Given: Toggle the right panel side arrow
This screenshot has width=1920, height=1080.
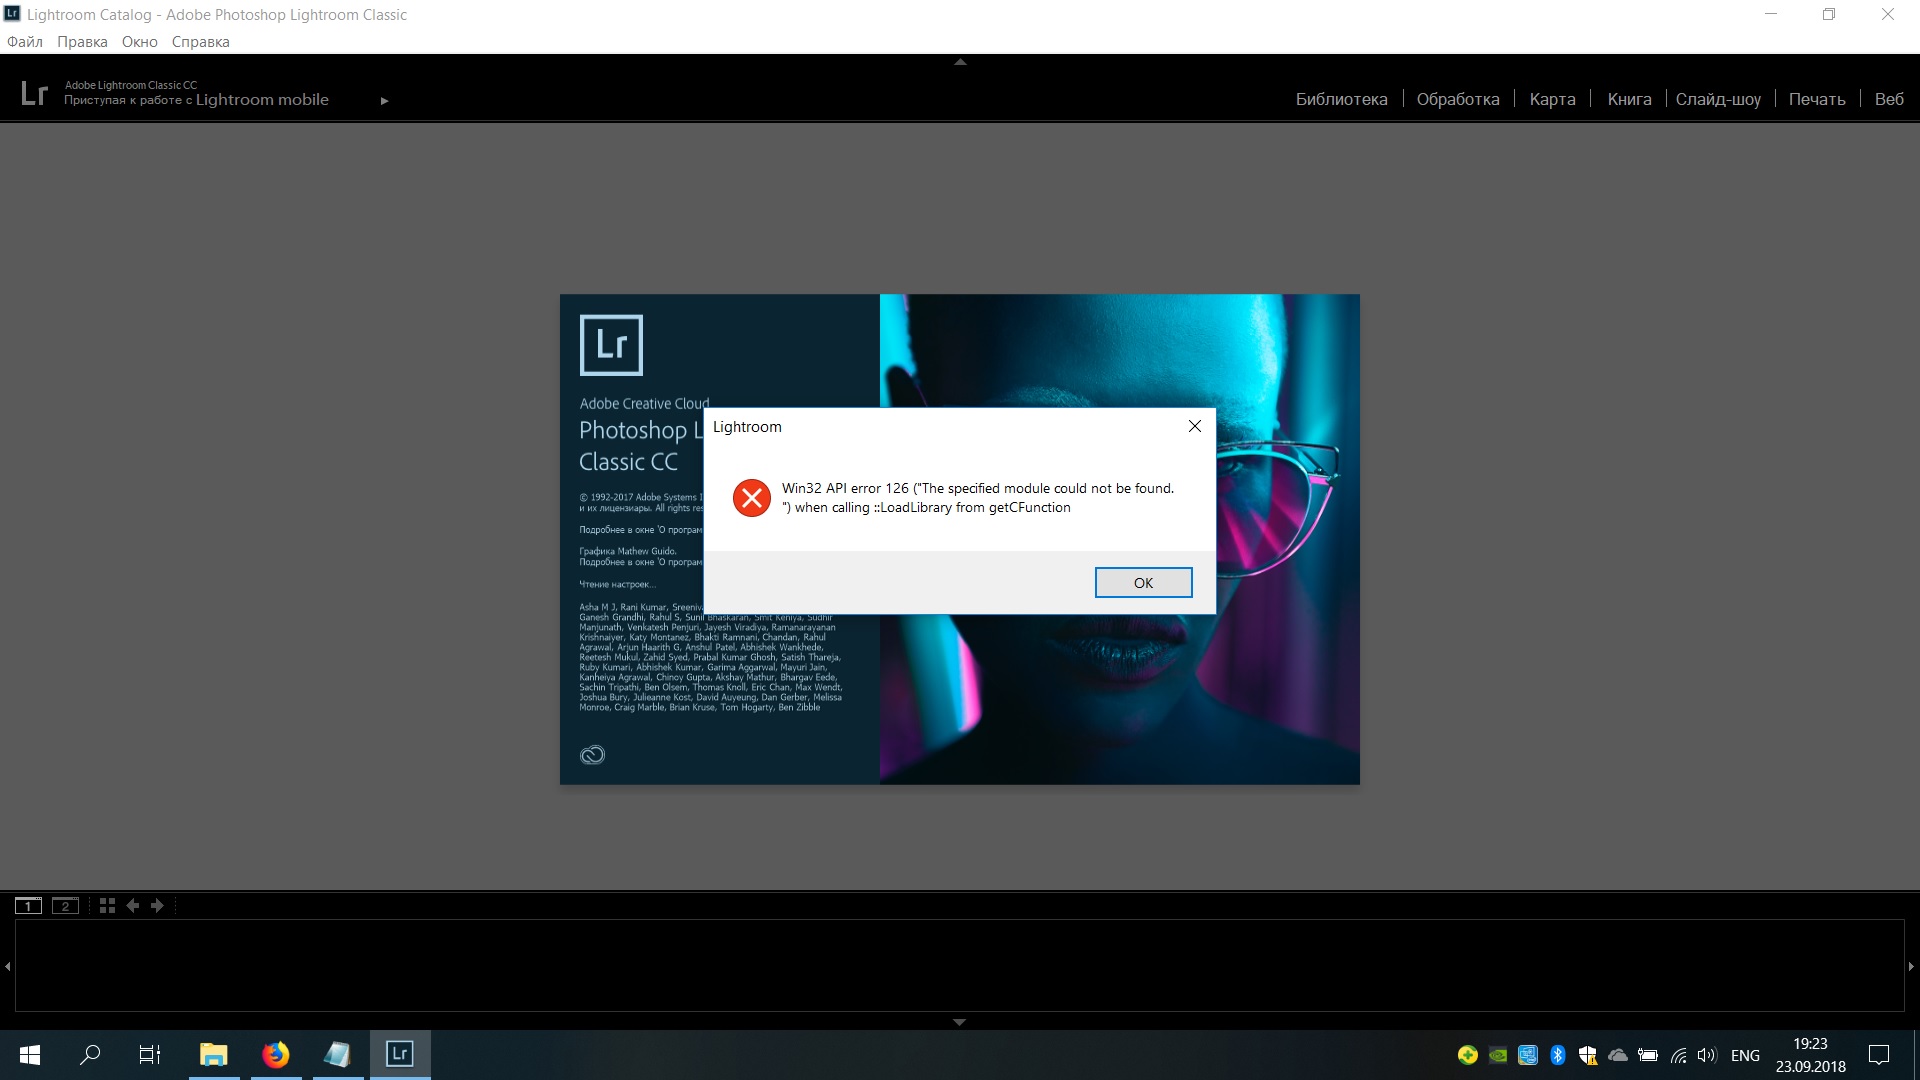Looking at the screenshot, I should (1911, 966).
